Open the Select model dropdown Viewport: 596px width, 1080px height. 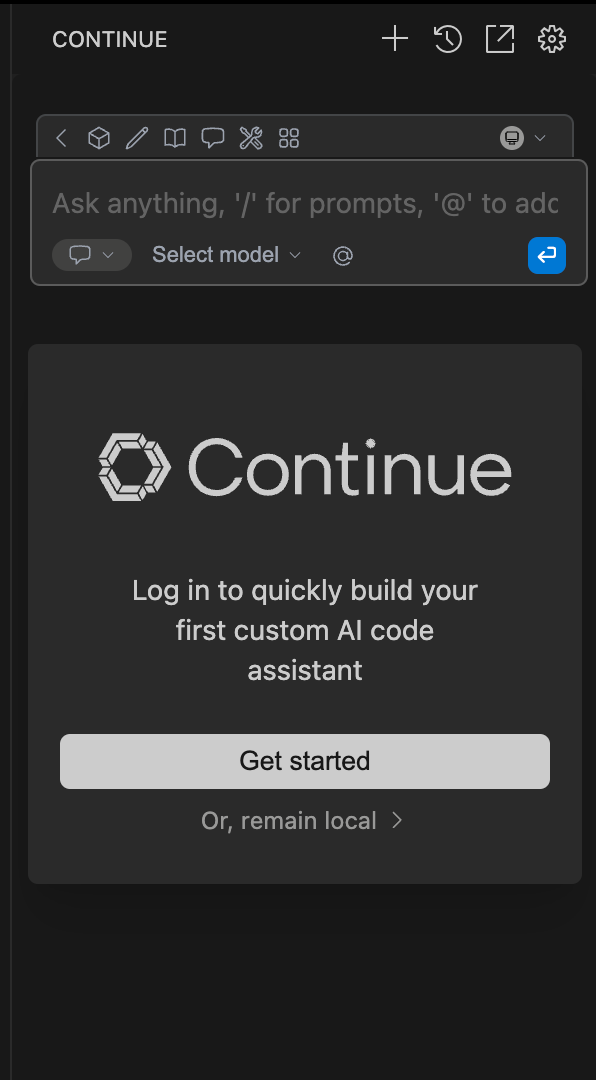coord(225,255)
